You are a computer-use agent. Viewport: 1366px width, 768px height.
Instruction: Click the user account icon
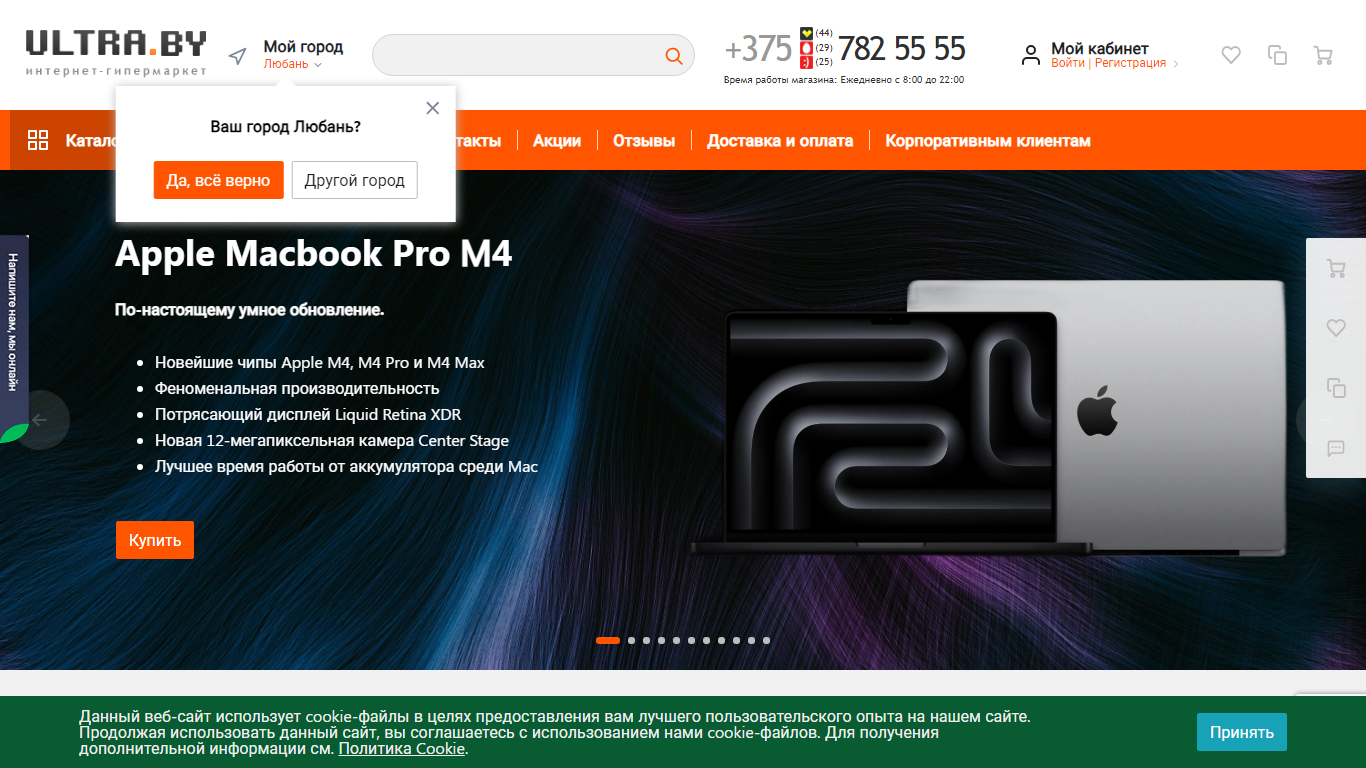[1031, 55]
